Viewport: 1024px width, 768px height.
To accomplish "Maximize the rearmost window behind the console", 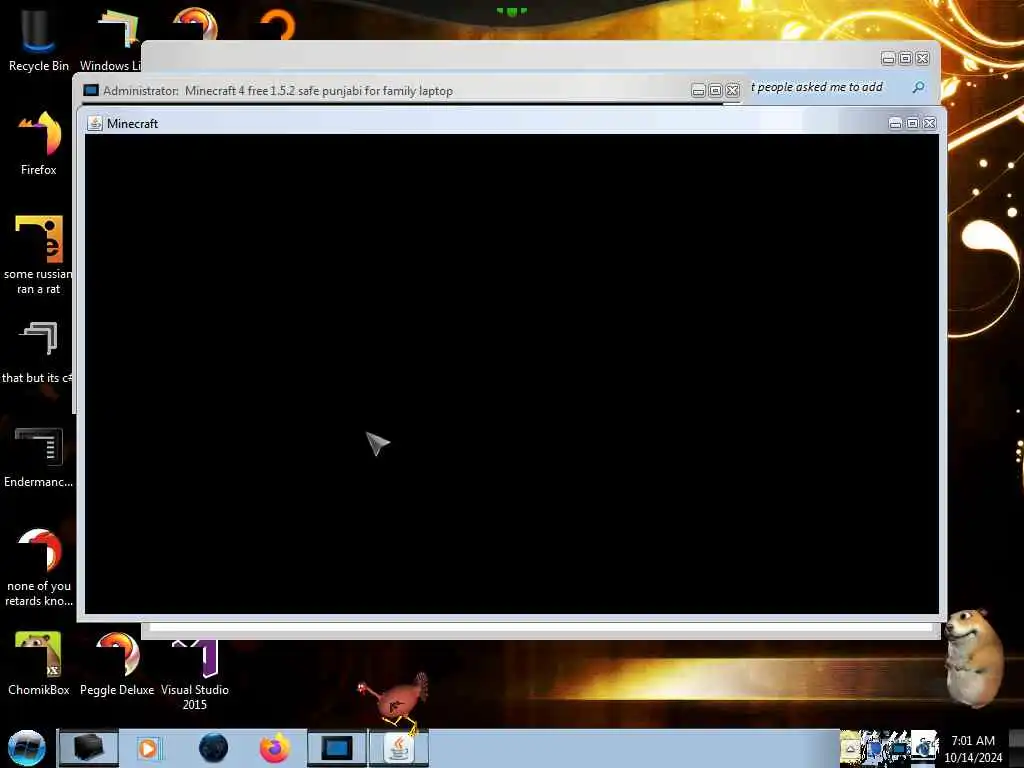I will [905, 59].
